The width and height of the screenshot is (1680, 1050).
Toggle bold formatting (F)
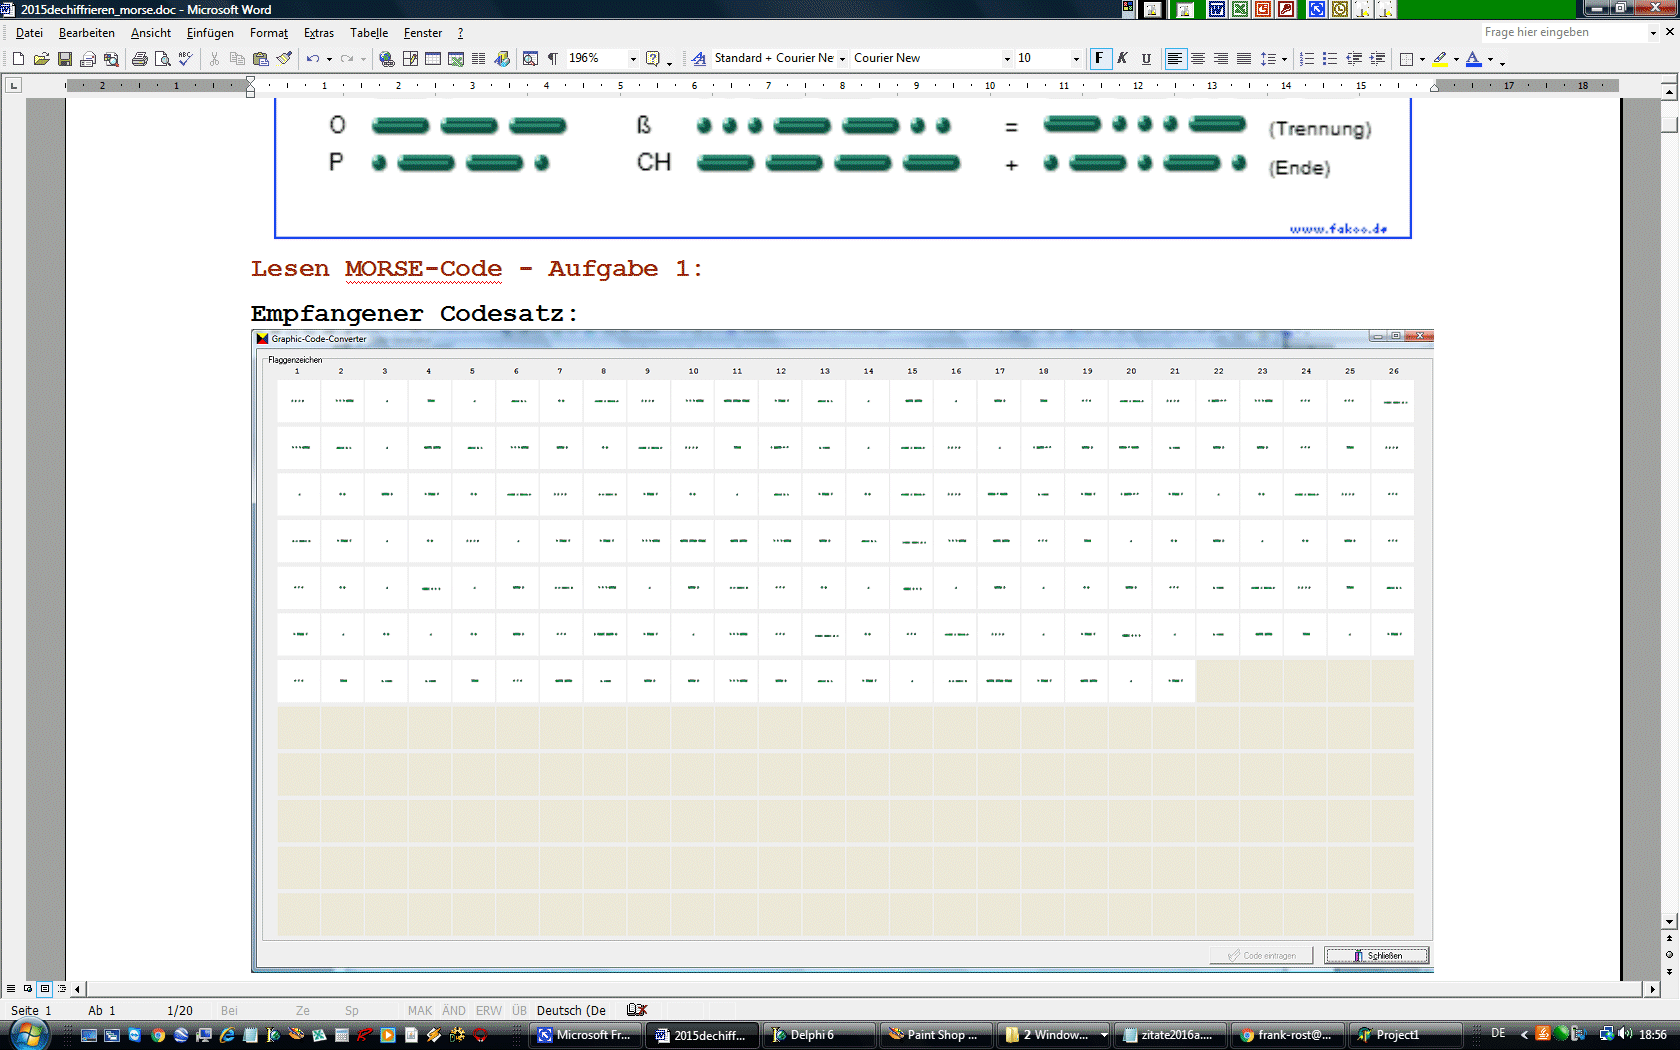pos(1100,59)
